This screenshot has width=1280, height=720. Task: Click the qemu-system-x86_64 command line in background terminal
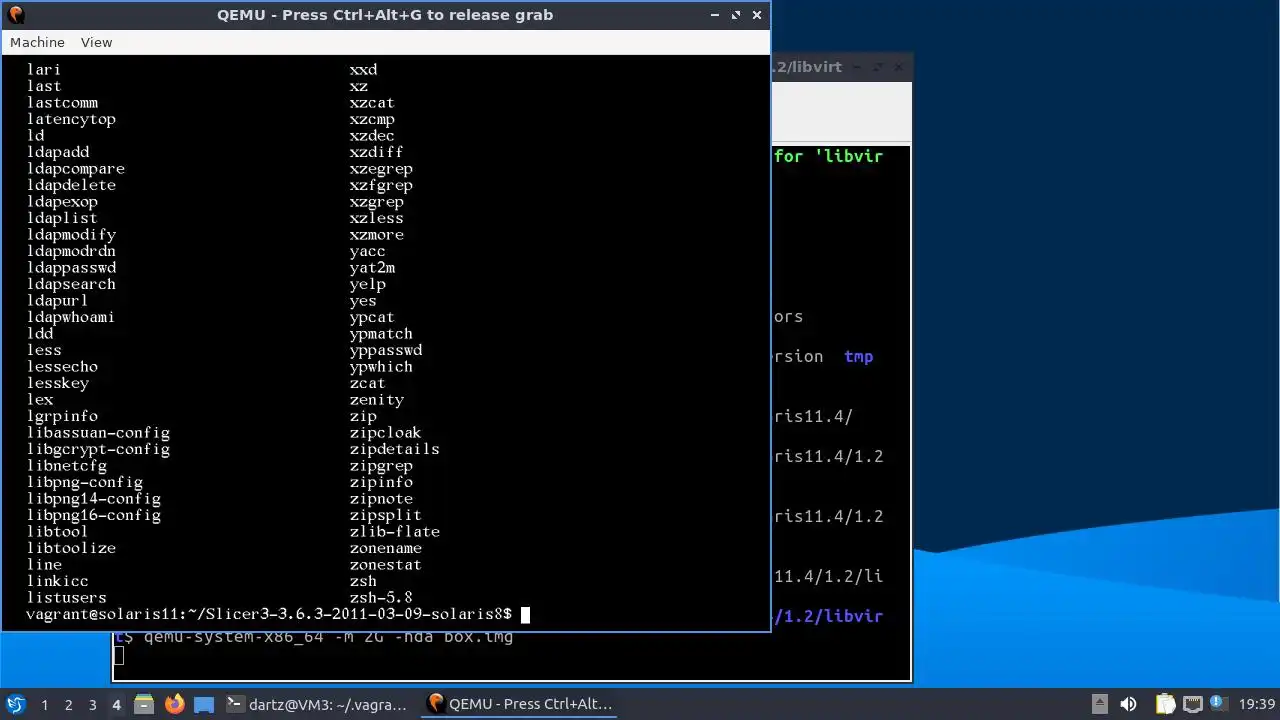[328, 637]
